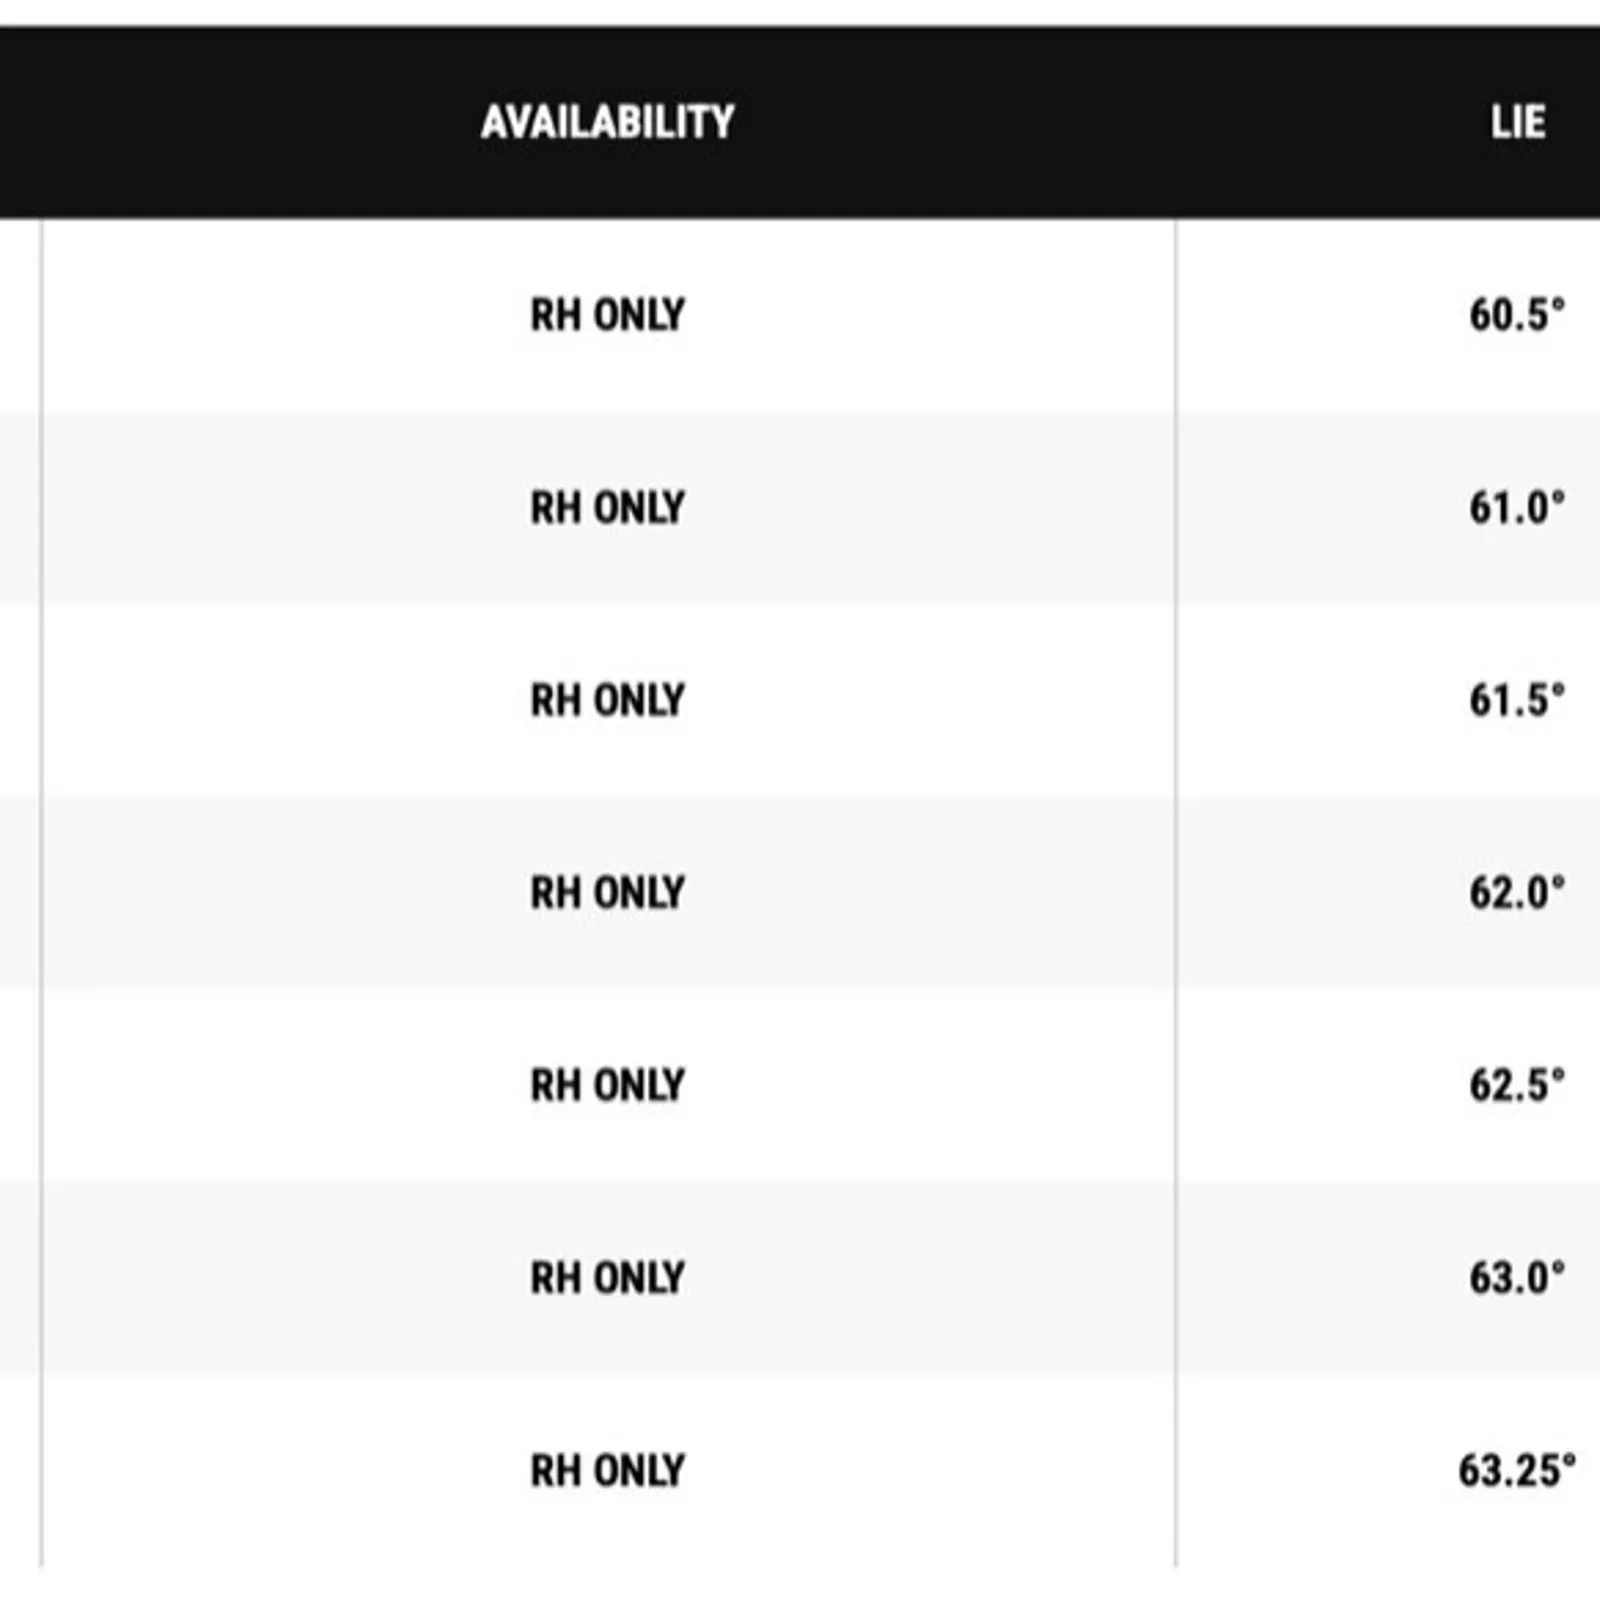The width and height of the screenshot is (1600, 1600).
Task: Click RH ONLY in the 60.5° row
Action: pos(607,315)
